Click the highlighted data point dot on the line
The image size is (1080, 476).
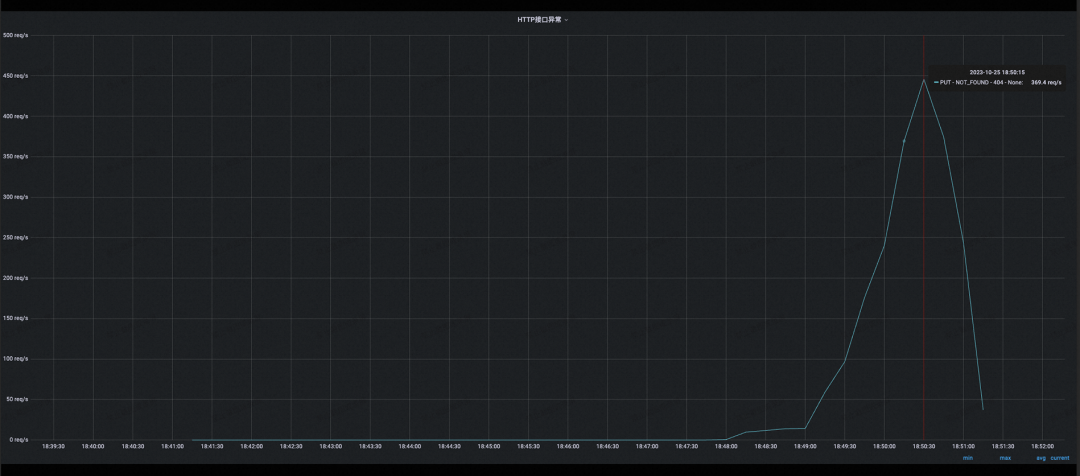pyautogui.click(x=904, y=141)
